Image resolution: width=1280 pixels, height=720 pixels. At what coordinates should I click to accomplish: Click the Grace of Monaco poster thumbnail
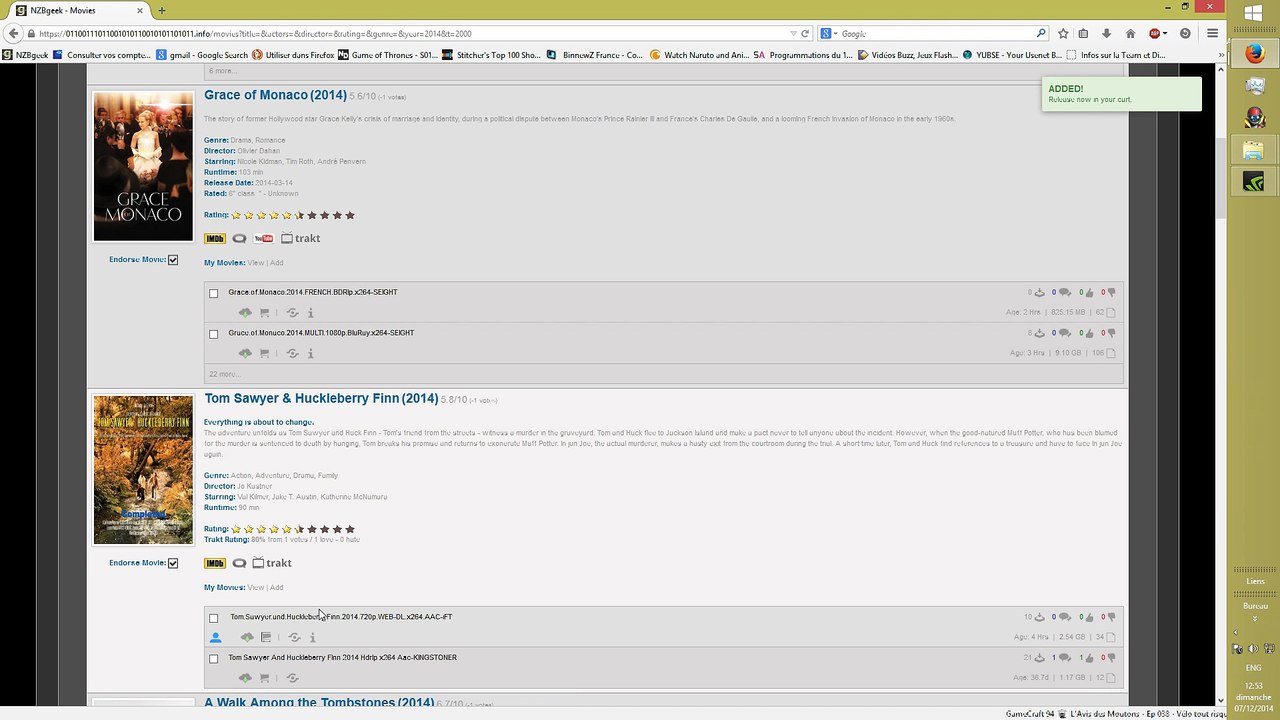[143, 167]
